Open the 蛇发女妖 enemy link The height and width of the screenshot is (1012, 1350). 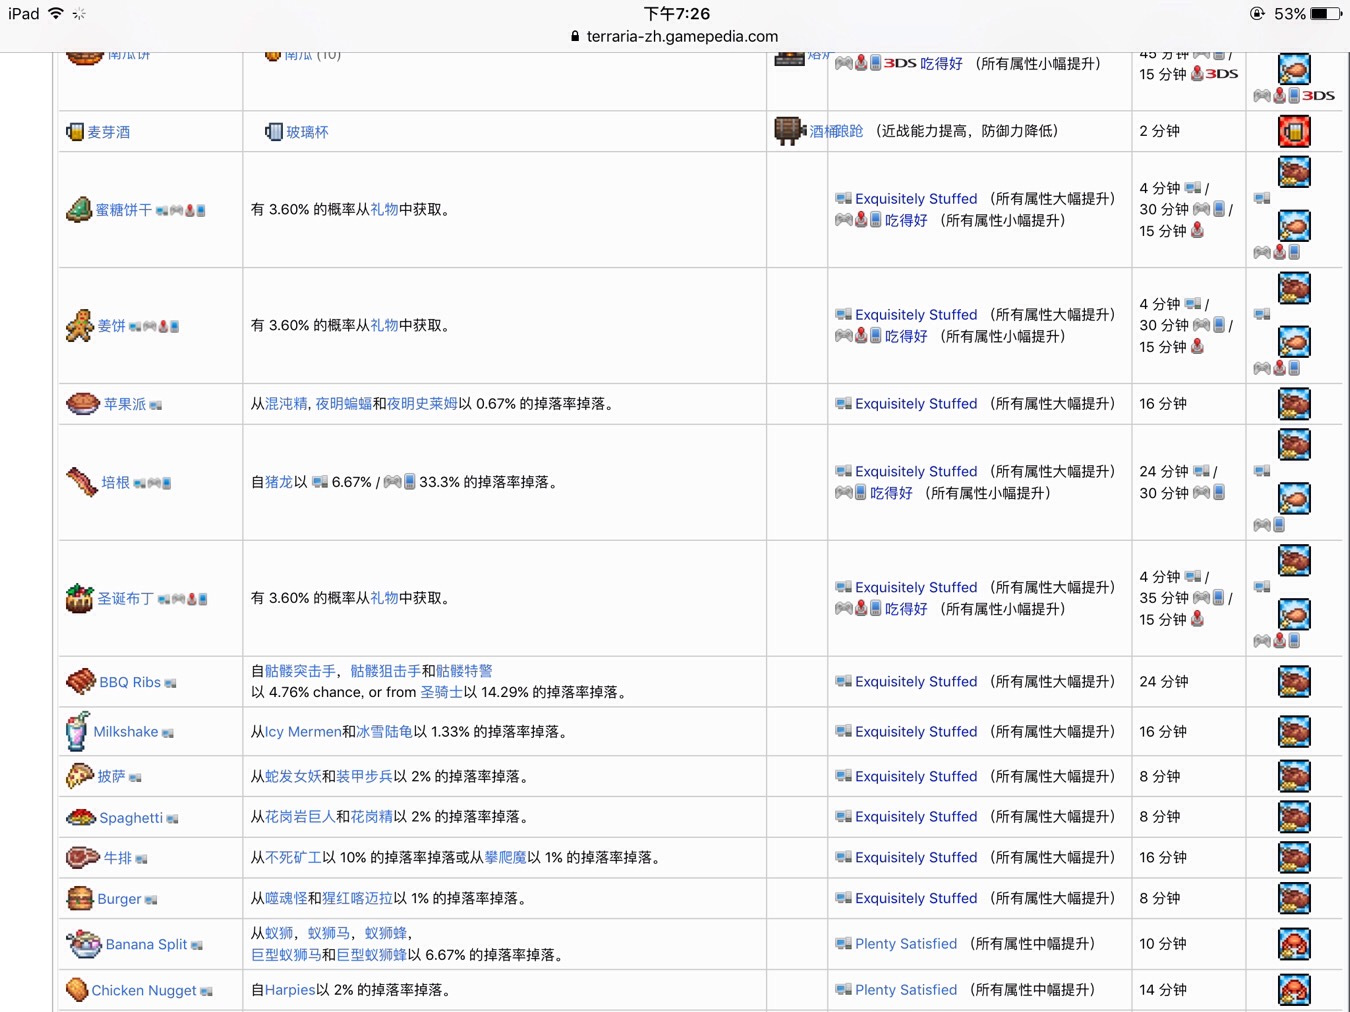pos(293,776)
